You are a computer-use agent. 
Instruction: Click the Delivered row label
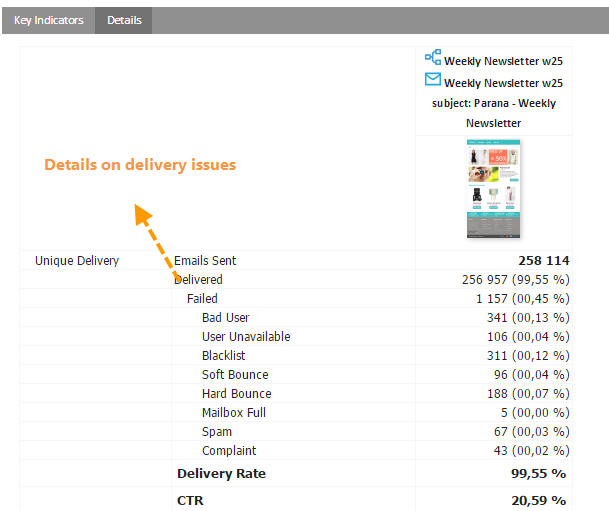click(x=198, y=280)
